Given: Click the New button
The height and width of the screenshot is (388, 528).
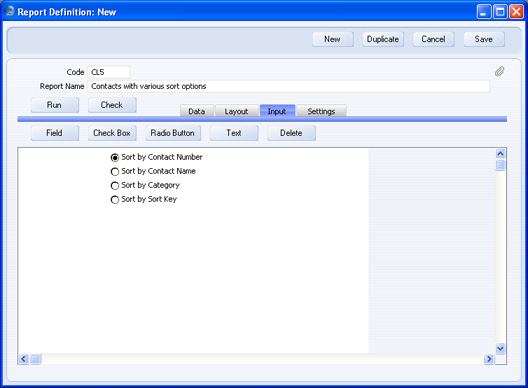Looking at the screenshot, I should (333, 39).
